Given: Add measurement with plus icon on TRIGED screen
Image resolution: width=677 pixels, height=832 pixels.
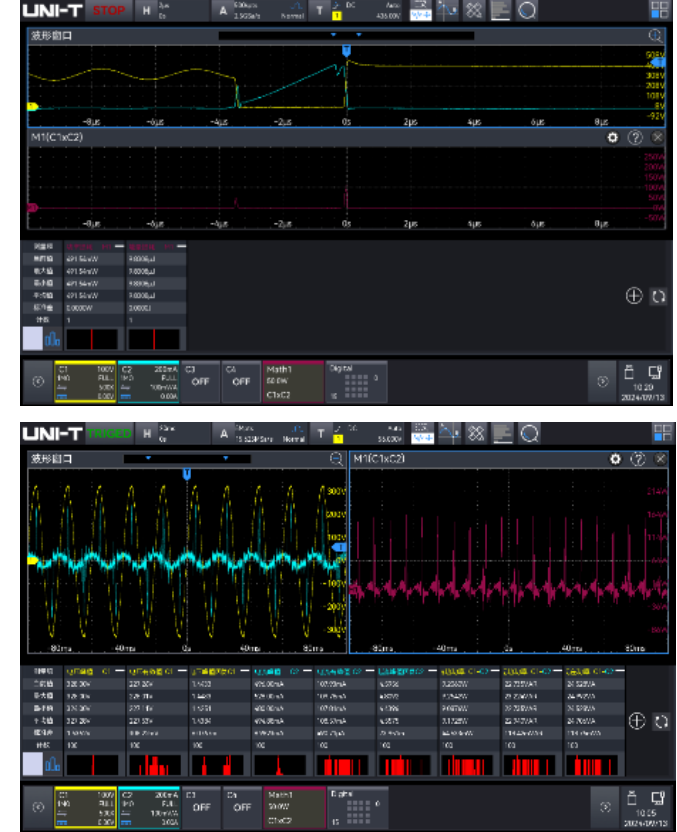Looking at the screenshot, I should pyautogui.click(x=634, y=720).
